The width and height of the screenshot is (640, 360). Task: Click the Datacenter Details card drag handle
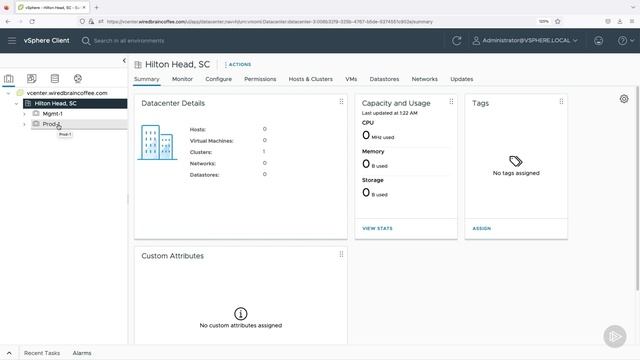pyautogui.click(x=341, y=102)
